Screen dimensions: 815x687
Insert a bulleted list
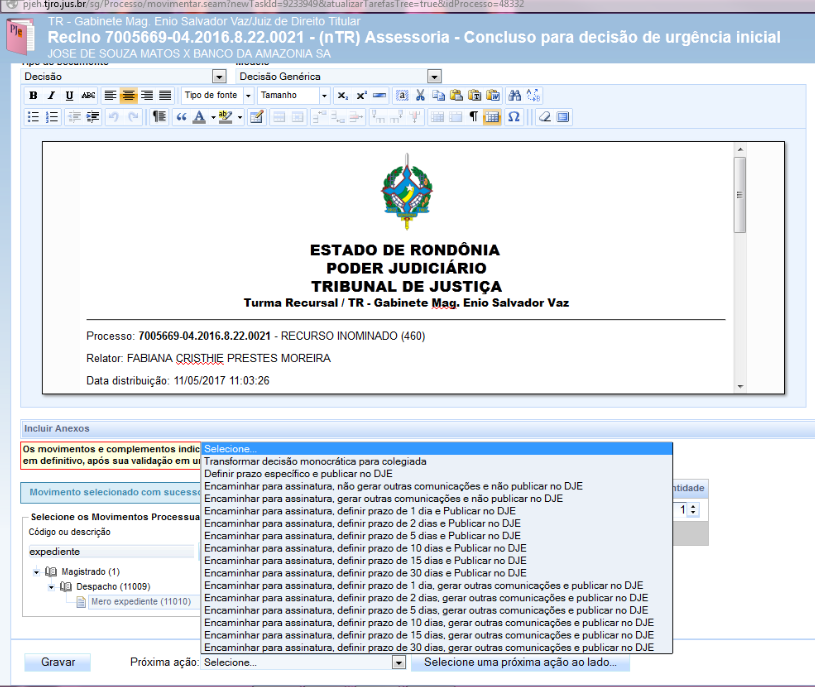pyautogui.click(x=33, y=117)
